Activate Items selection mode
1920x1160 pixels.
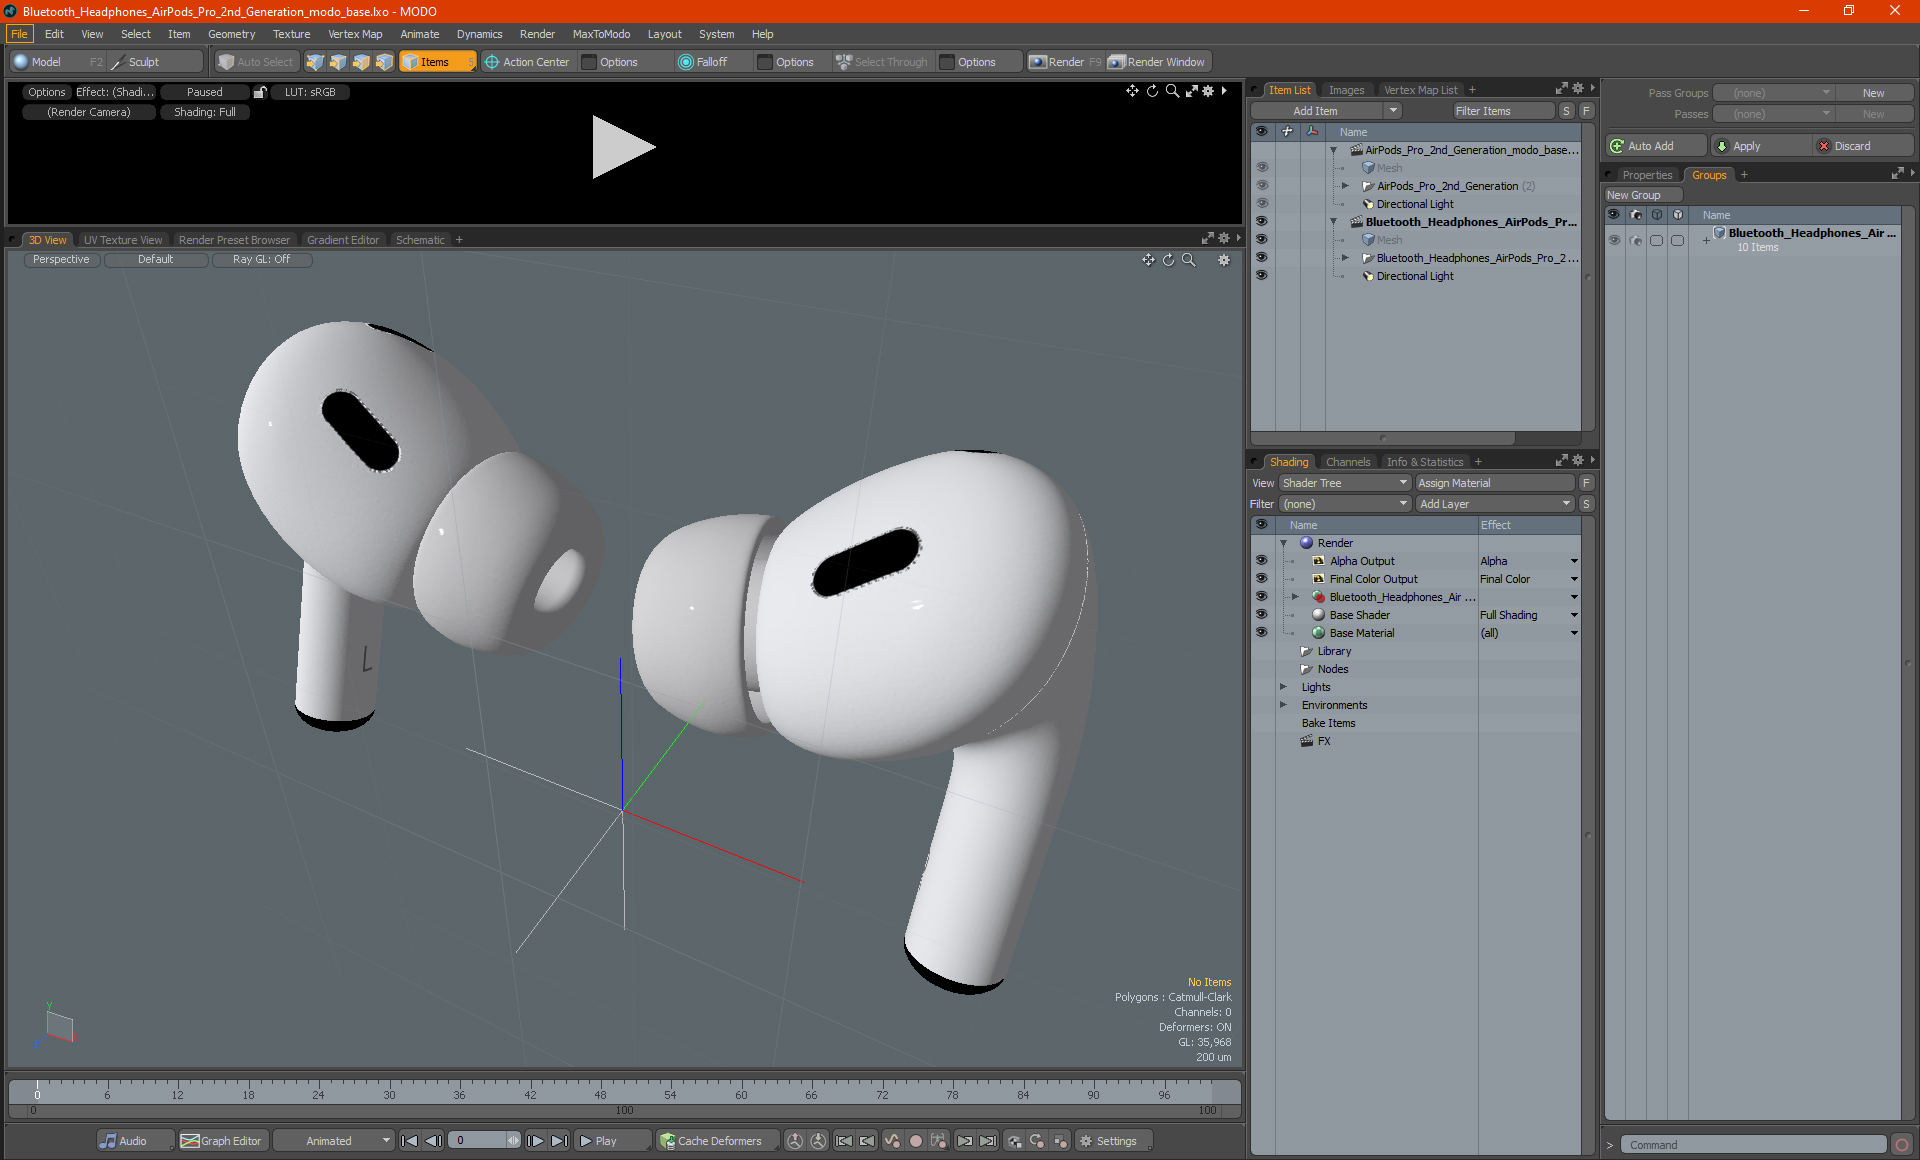click(x=437, y=62)
